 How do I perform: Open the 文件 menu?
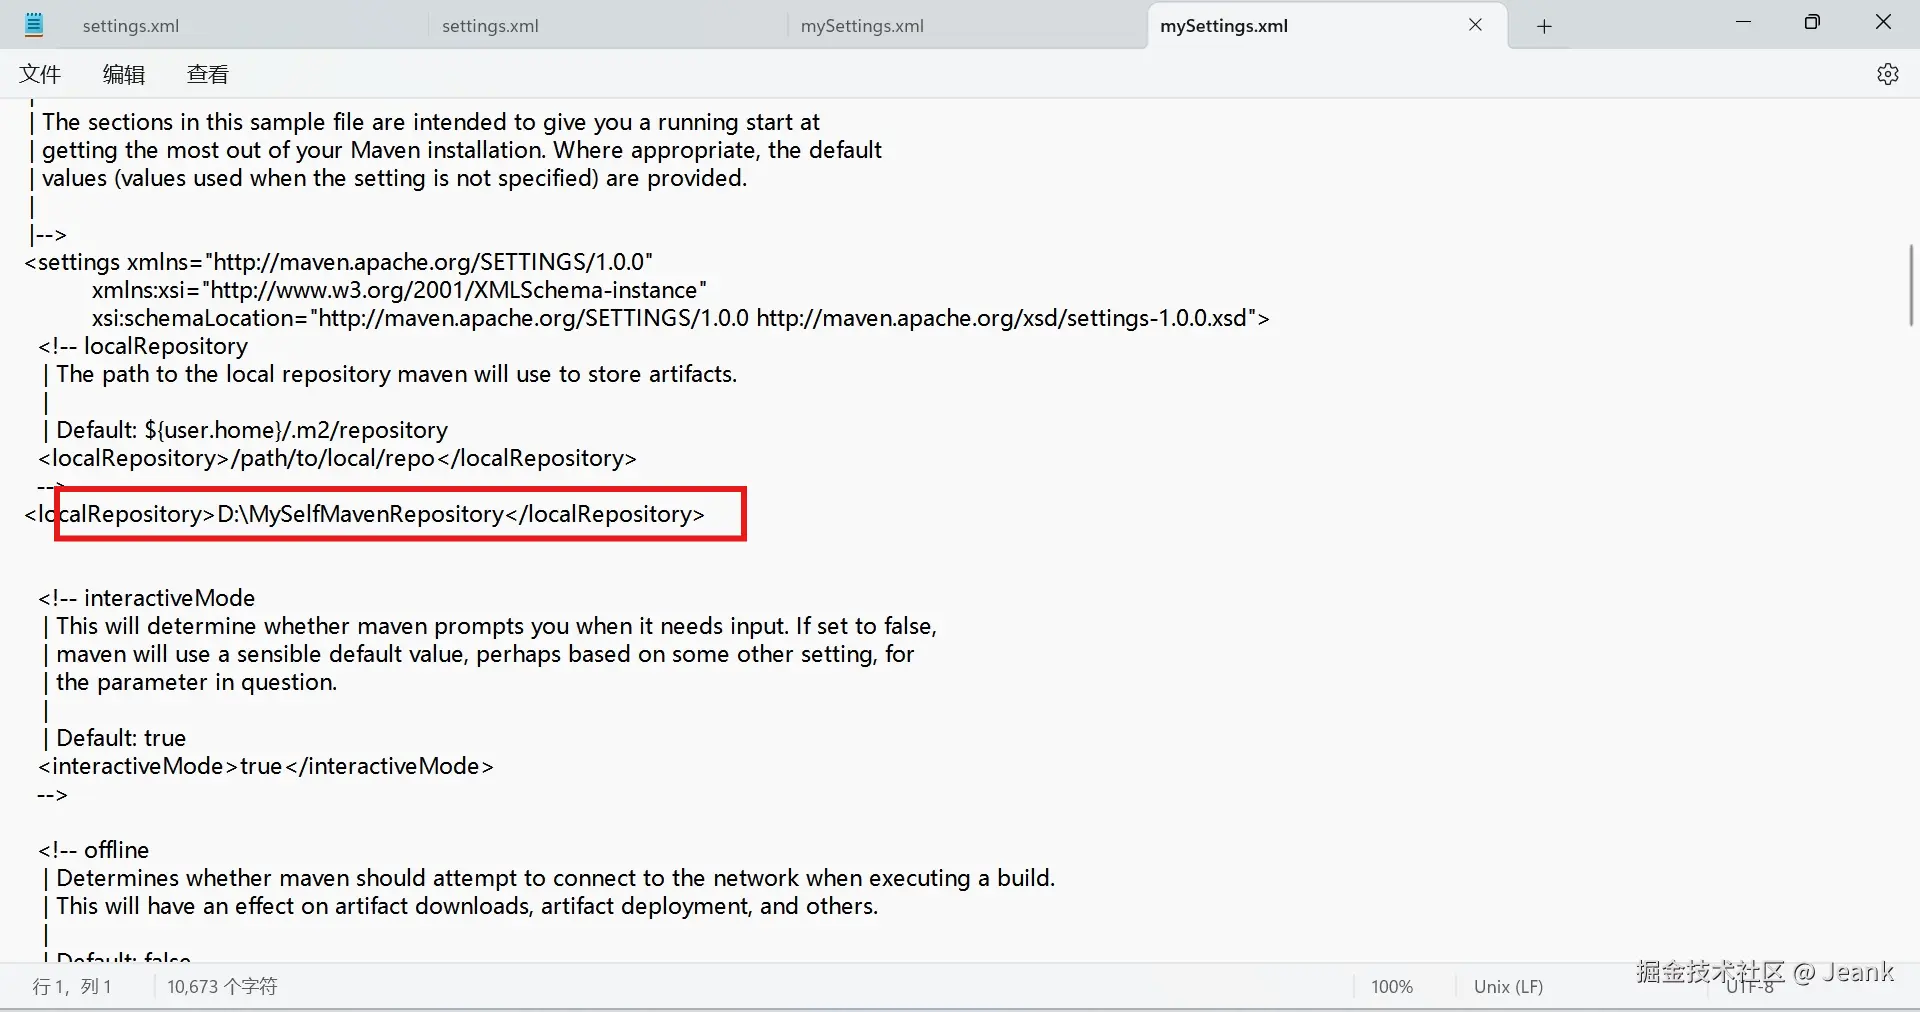pyautogui.click(x=40, y=74)
